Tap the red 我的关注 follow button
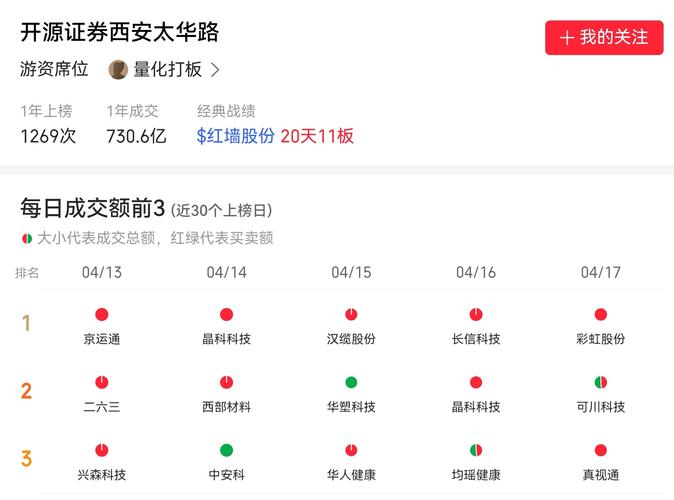 click(x=604, y=37)
